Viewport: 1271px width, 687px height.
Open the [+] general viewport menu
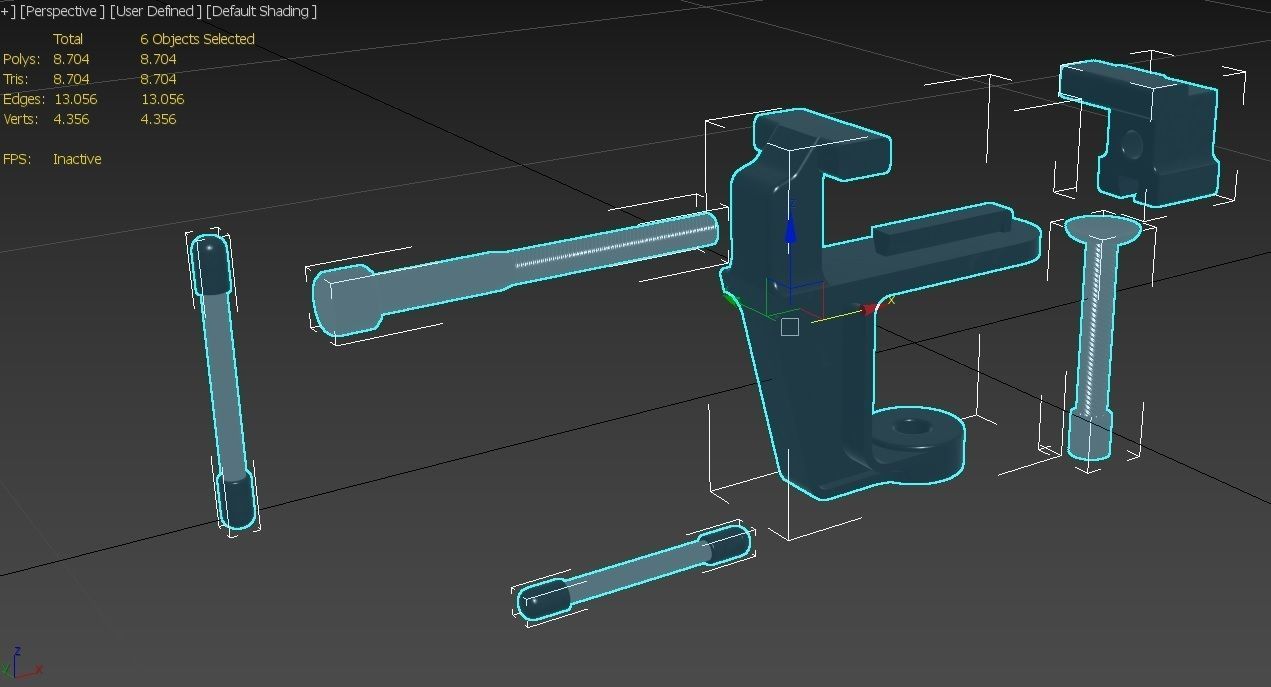(x=8, y=11)
